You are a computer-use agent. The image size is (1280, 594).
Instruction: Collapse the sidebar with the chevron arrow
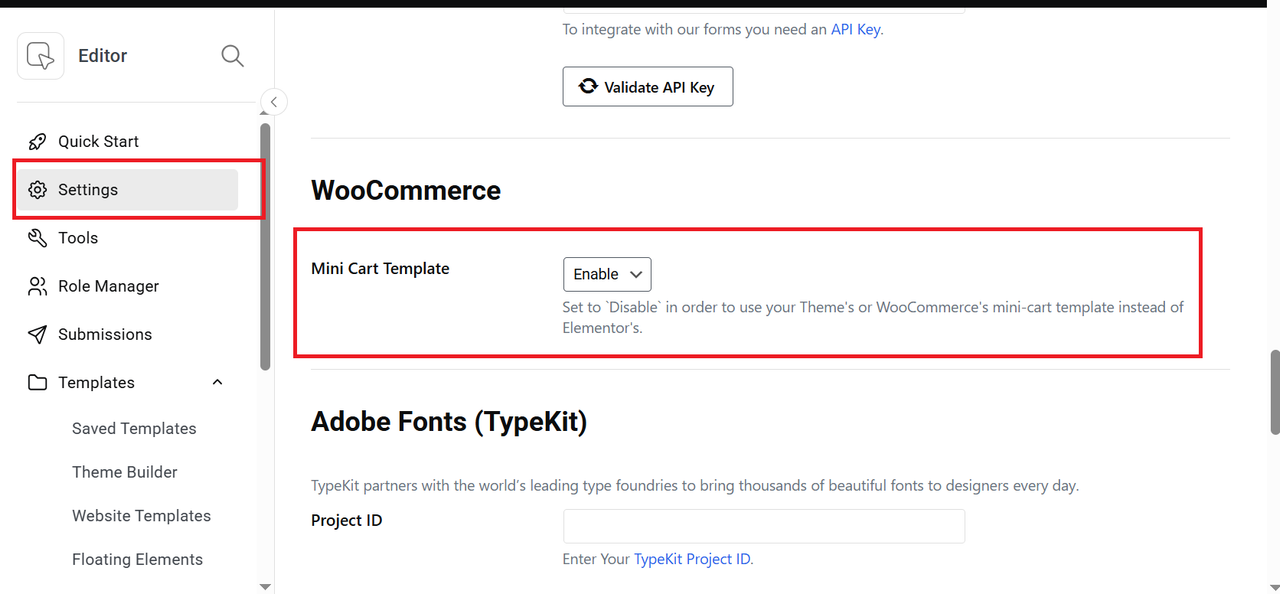pyautogui.click(x=273, y=102)
